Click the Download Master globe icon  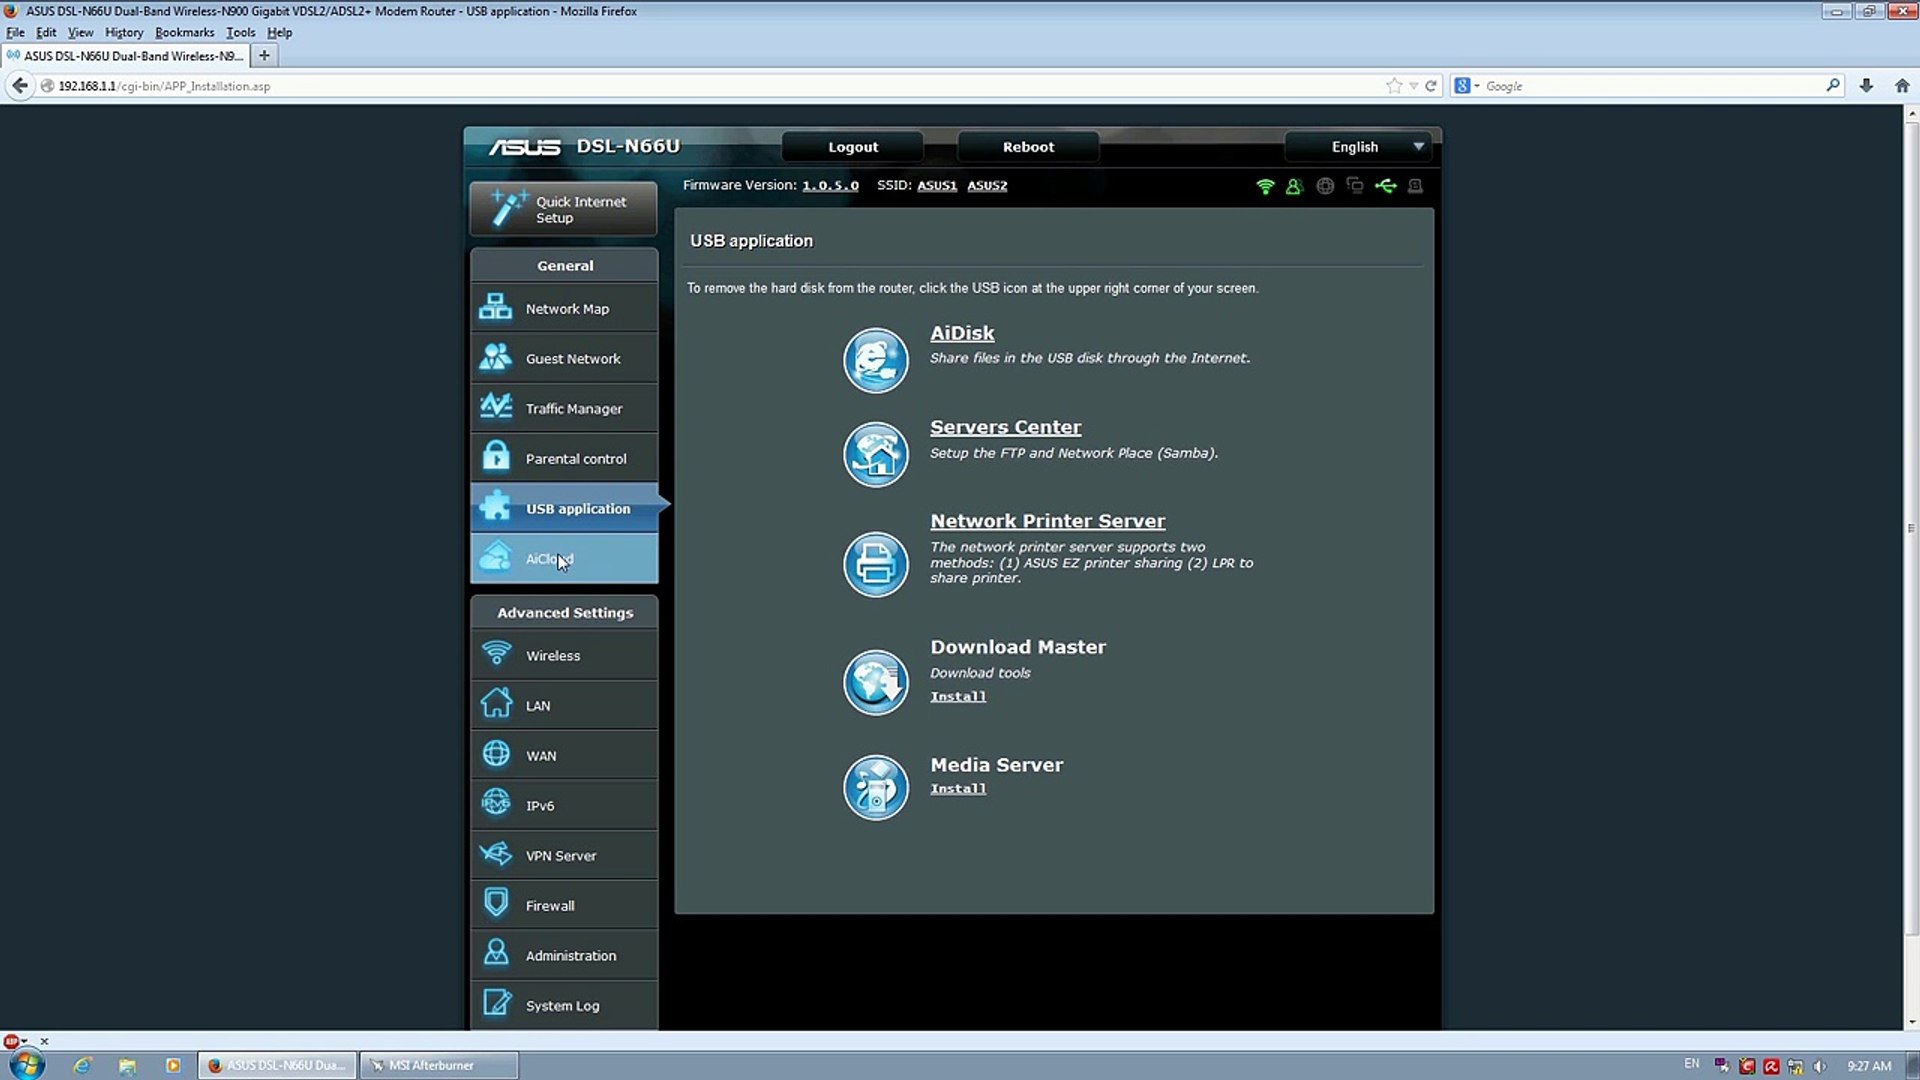pos(875,682)
